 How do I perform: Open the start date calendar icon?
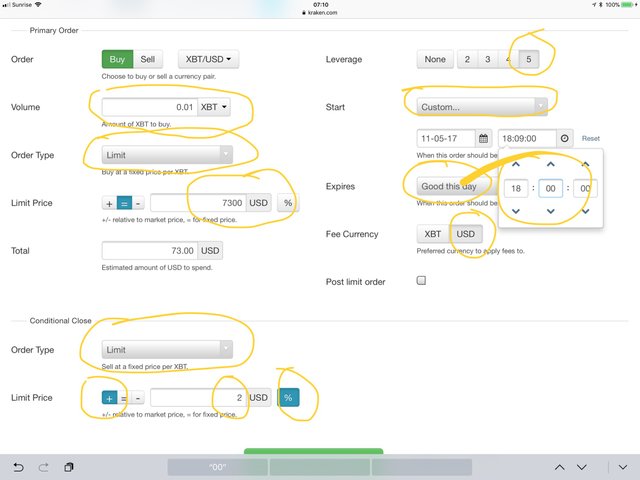[x=483, y=138]
